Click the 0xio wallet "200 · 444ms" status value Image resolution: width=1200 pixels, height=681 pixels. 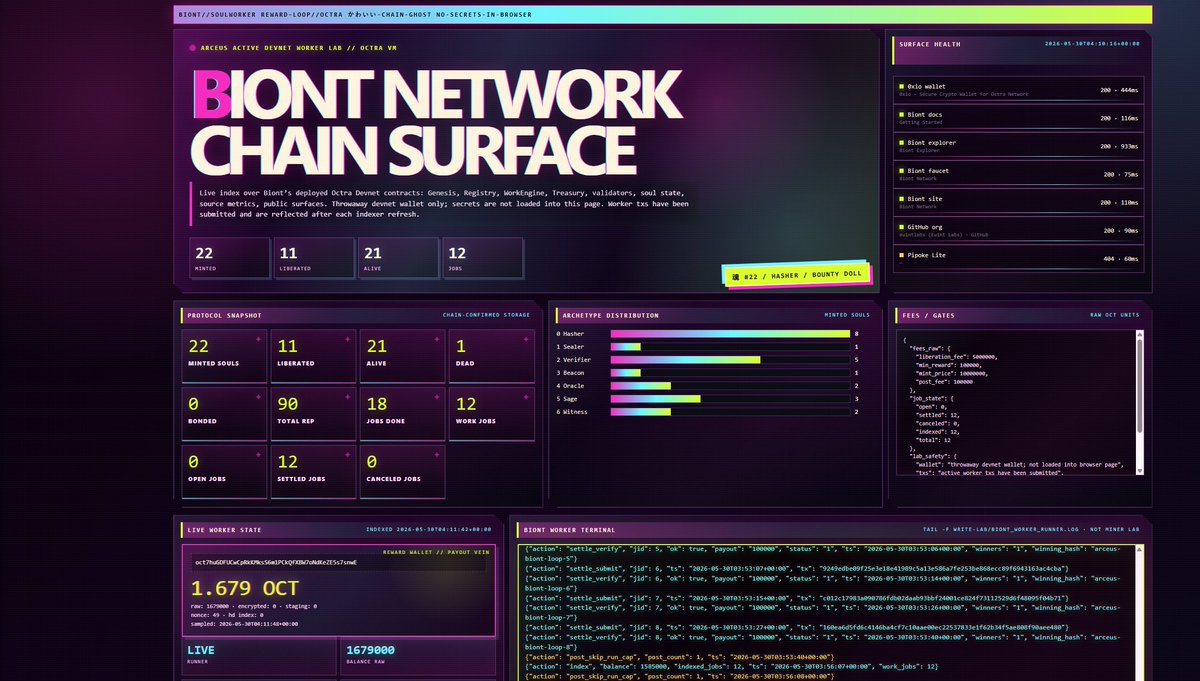1119,89
